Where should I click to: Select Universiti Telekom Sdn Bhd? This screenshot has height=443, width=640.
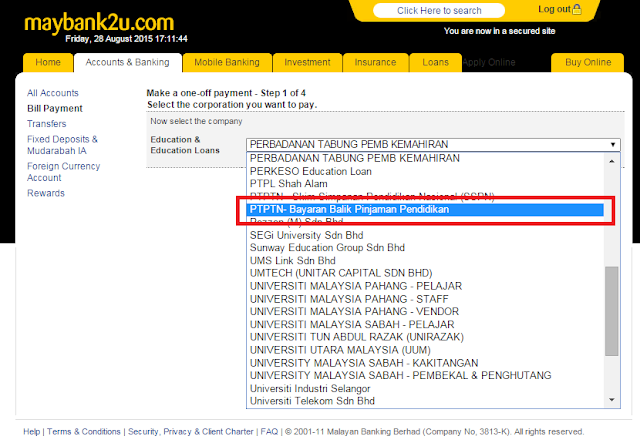point(425,401)
